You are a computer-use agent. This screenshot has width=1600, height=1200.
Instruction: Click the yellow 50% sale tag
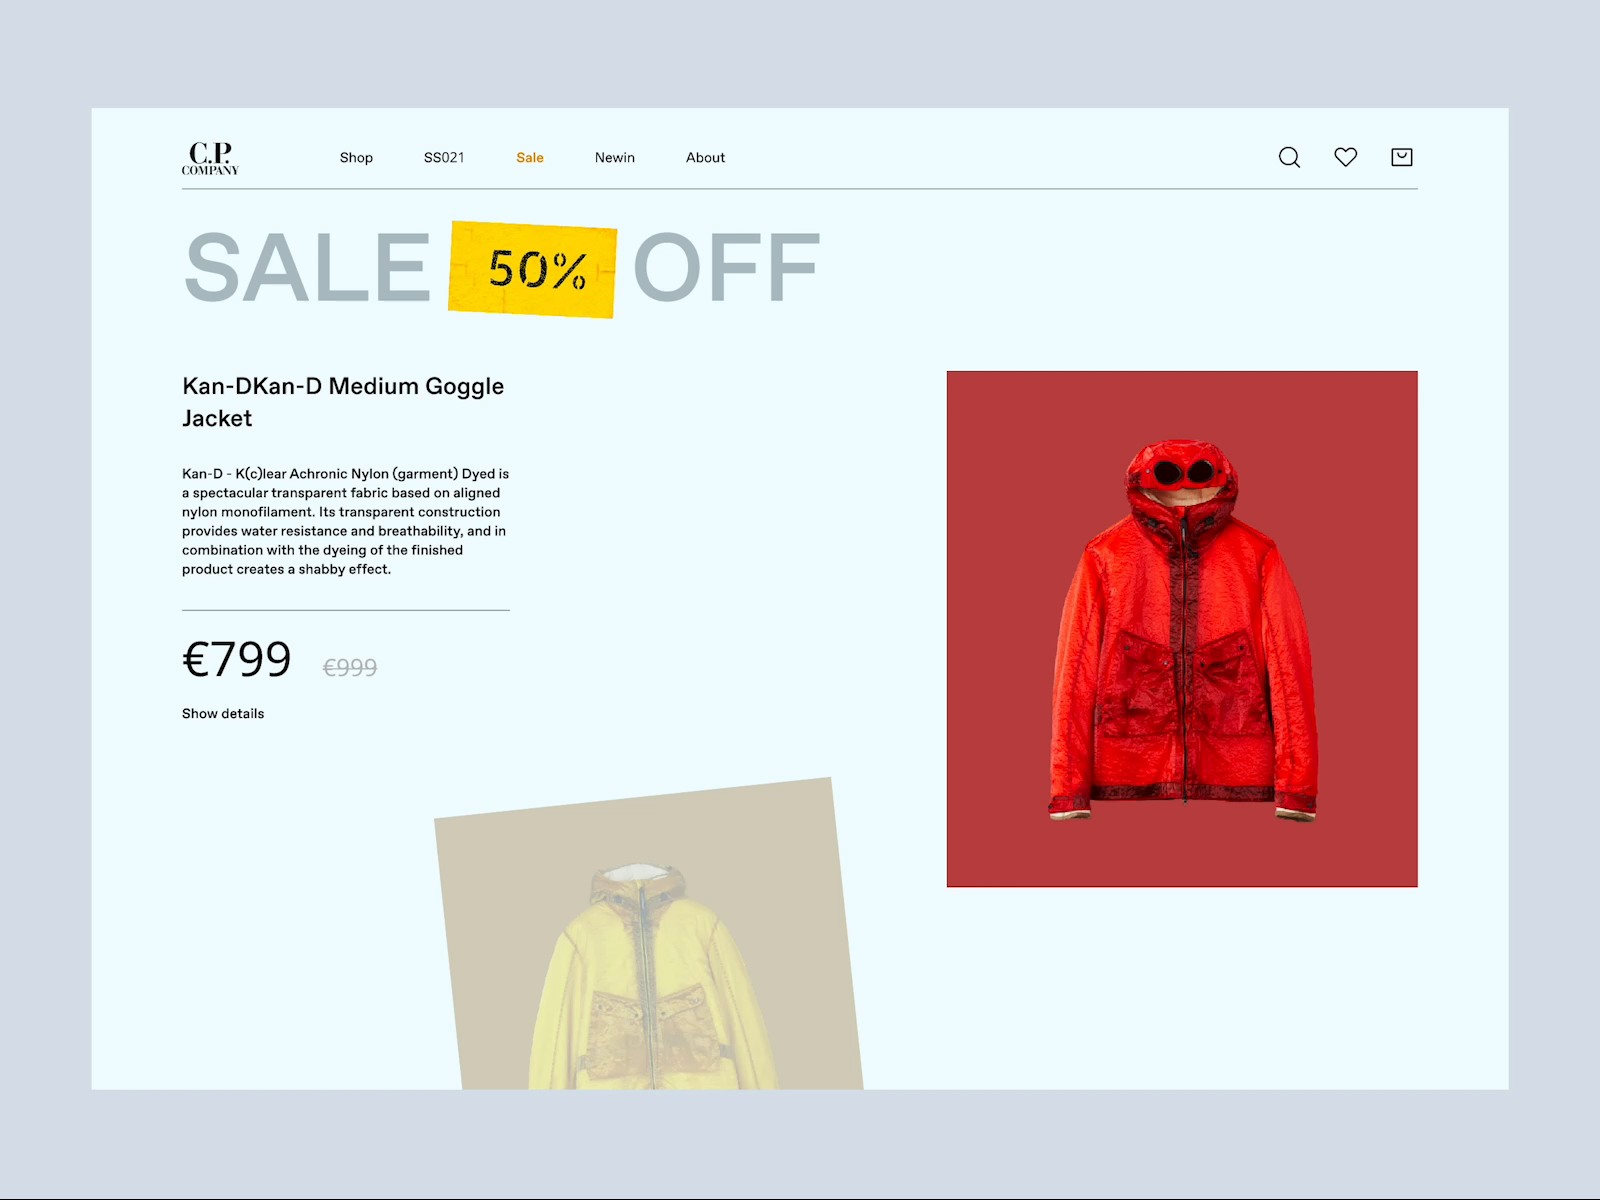pos(532,269)
